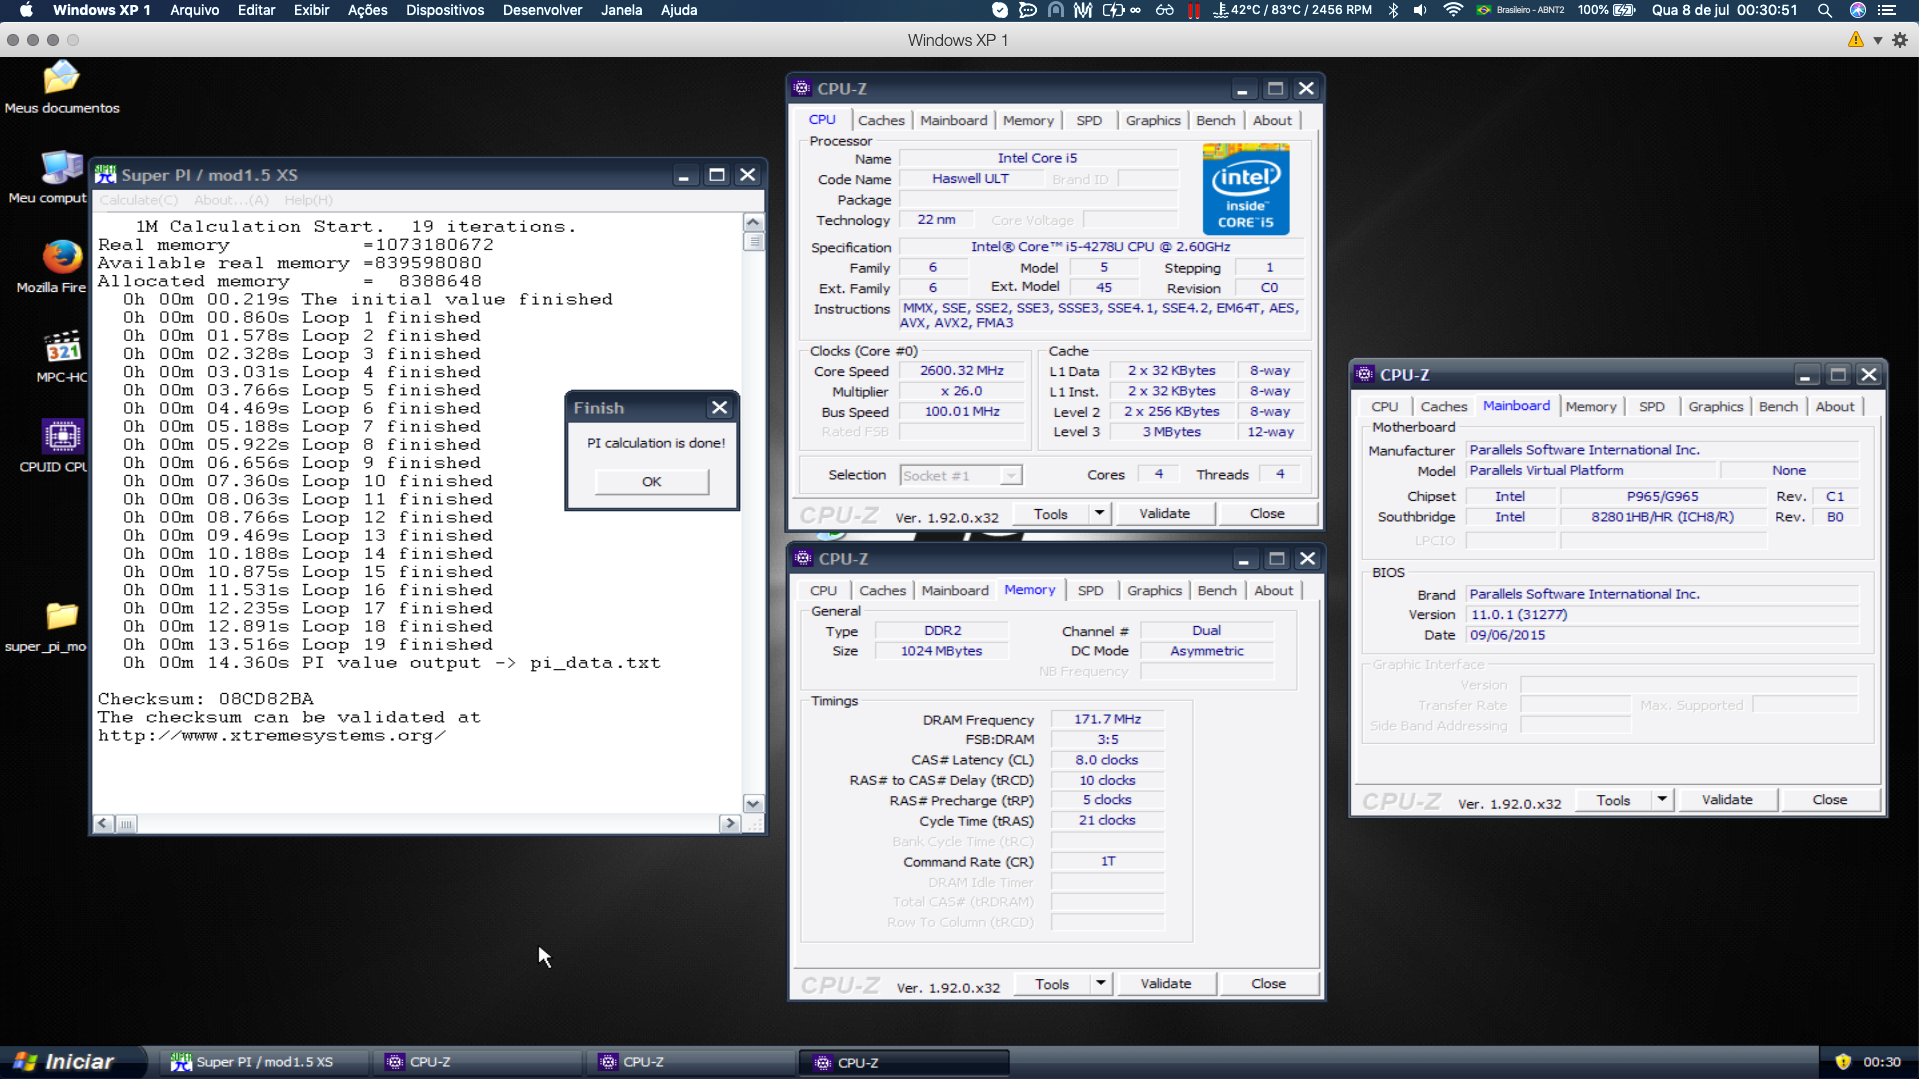The height and width of the screenshot is (1079, 1919).
Task: Click the temperature and fan RPM monitor
Action: click(1292, 10)
